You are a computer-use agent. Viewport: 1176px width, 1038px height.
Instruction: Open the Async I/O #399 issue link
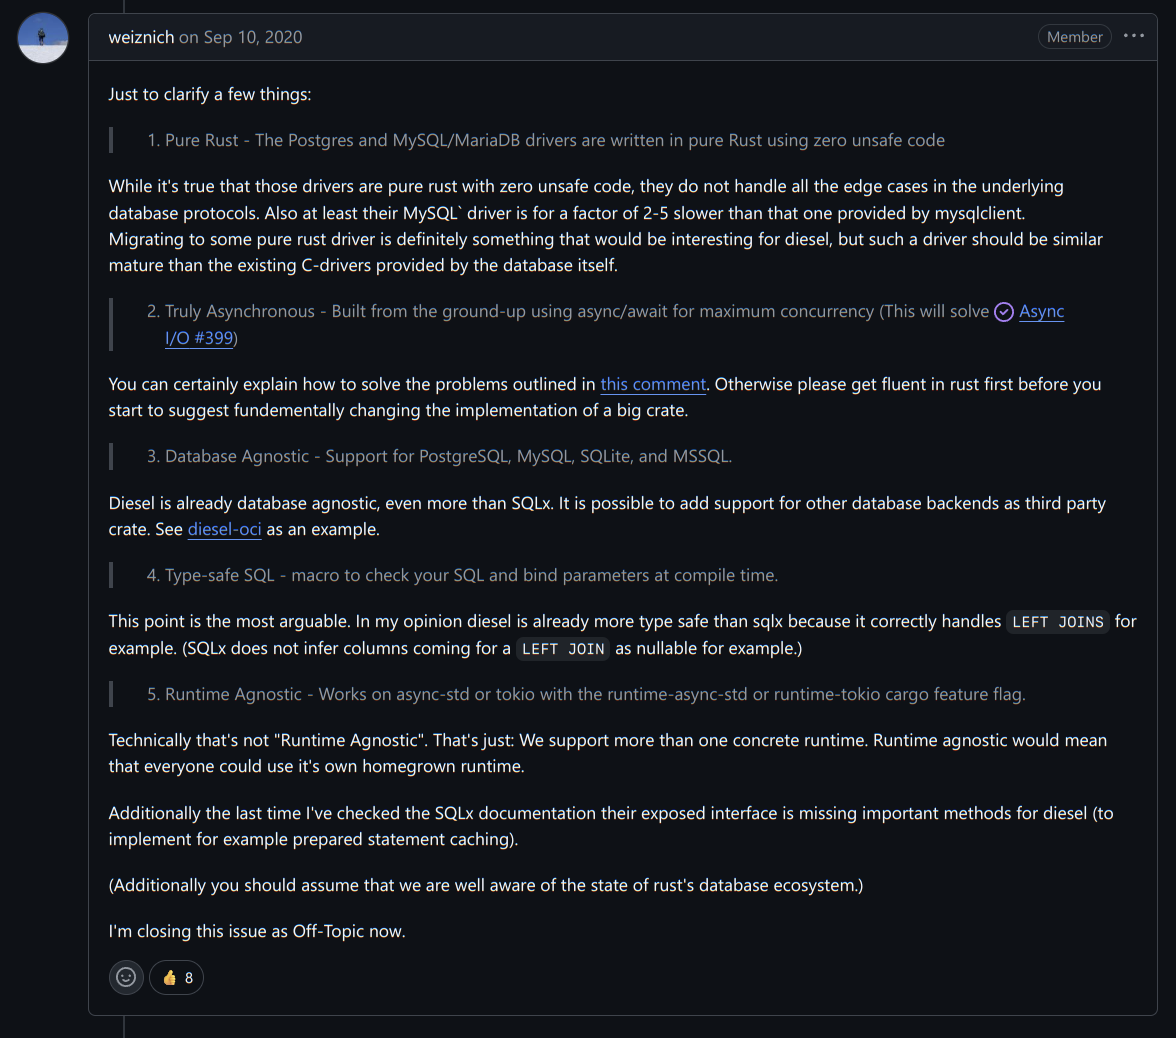tap(1041, 312)
